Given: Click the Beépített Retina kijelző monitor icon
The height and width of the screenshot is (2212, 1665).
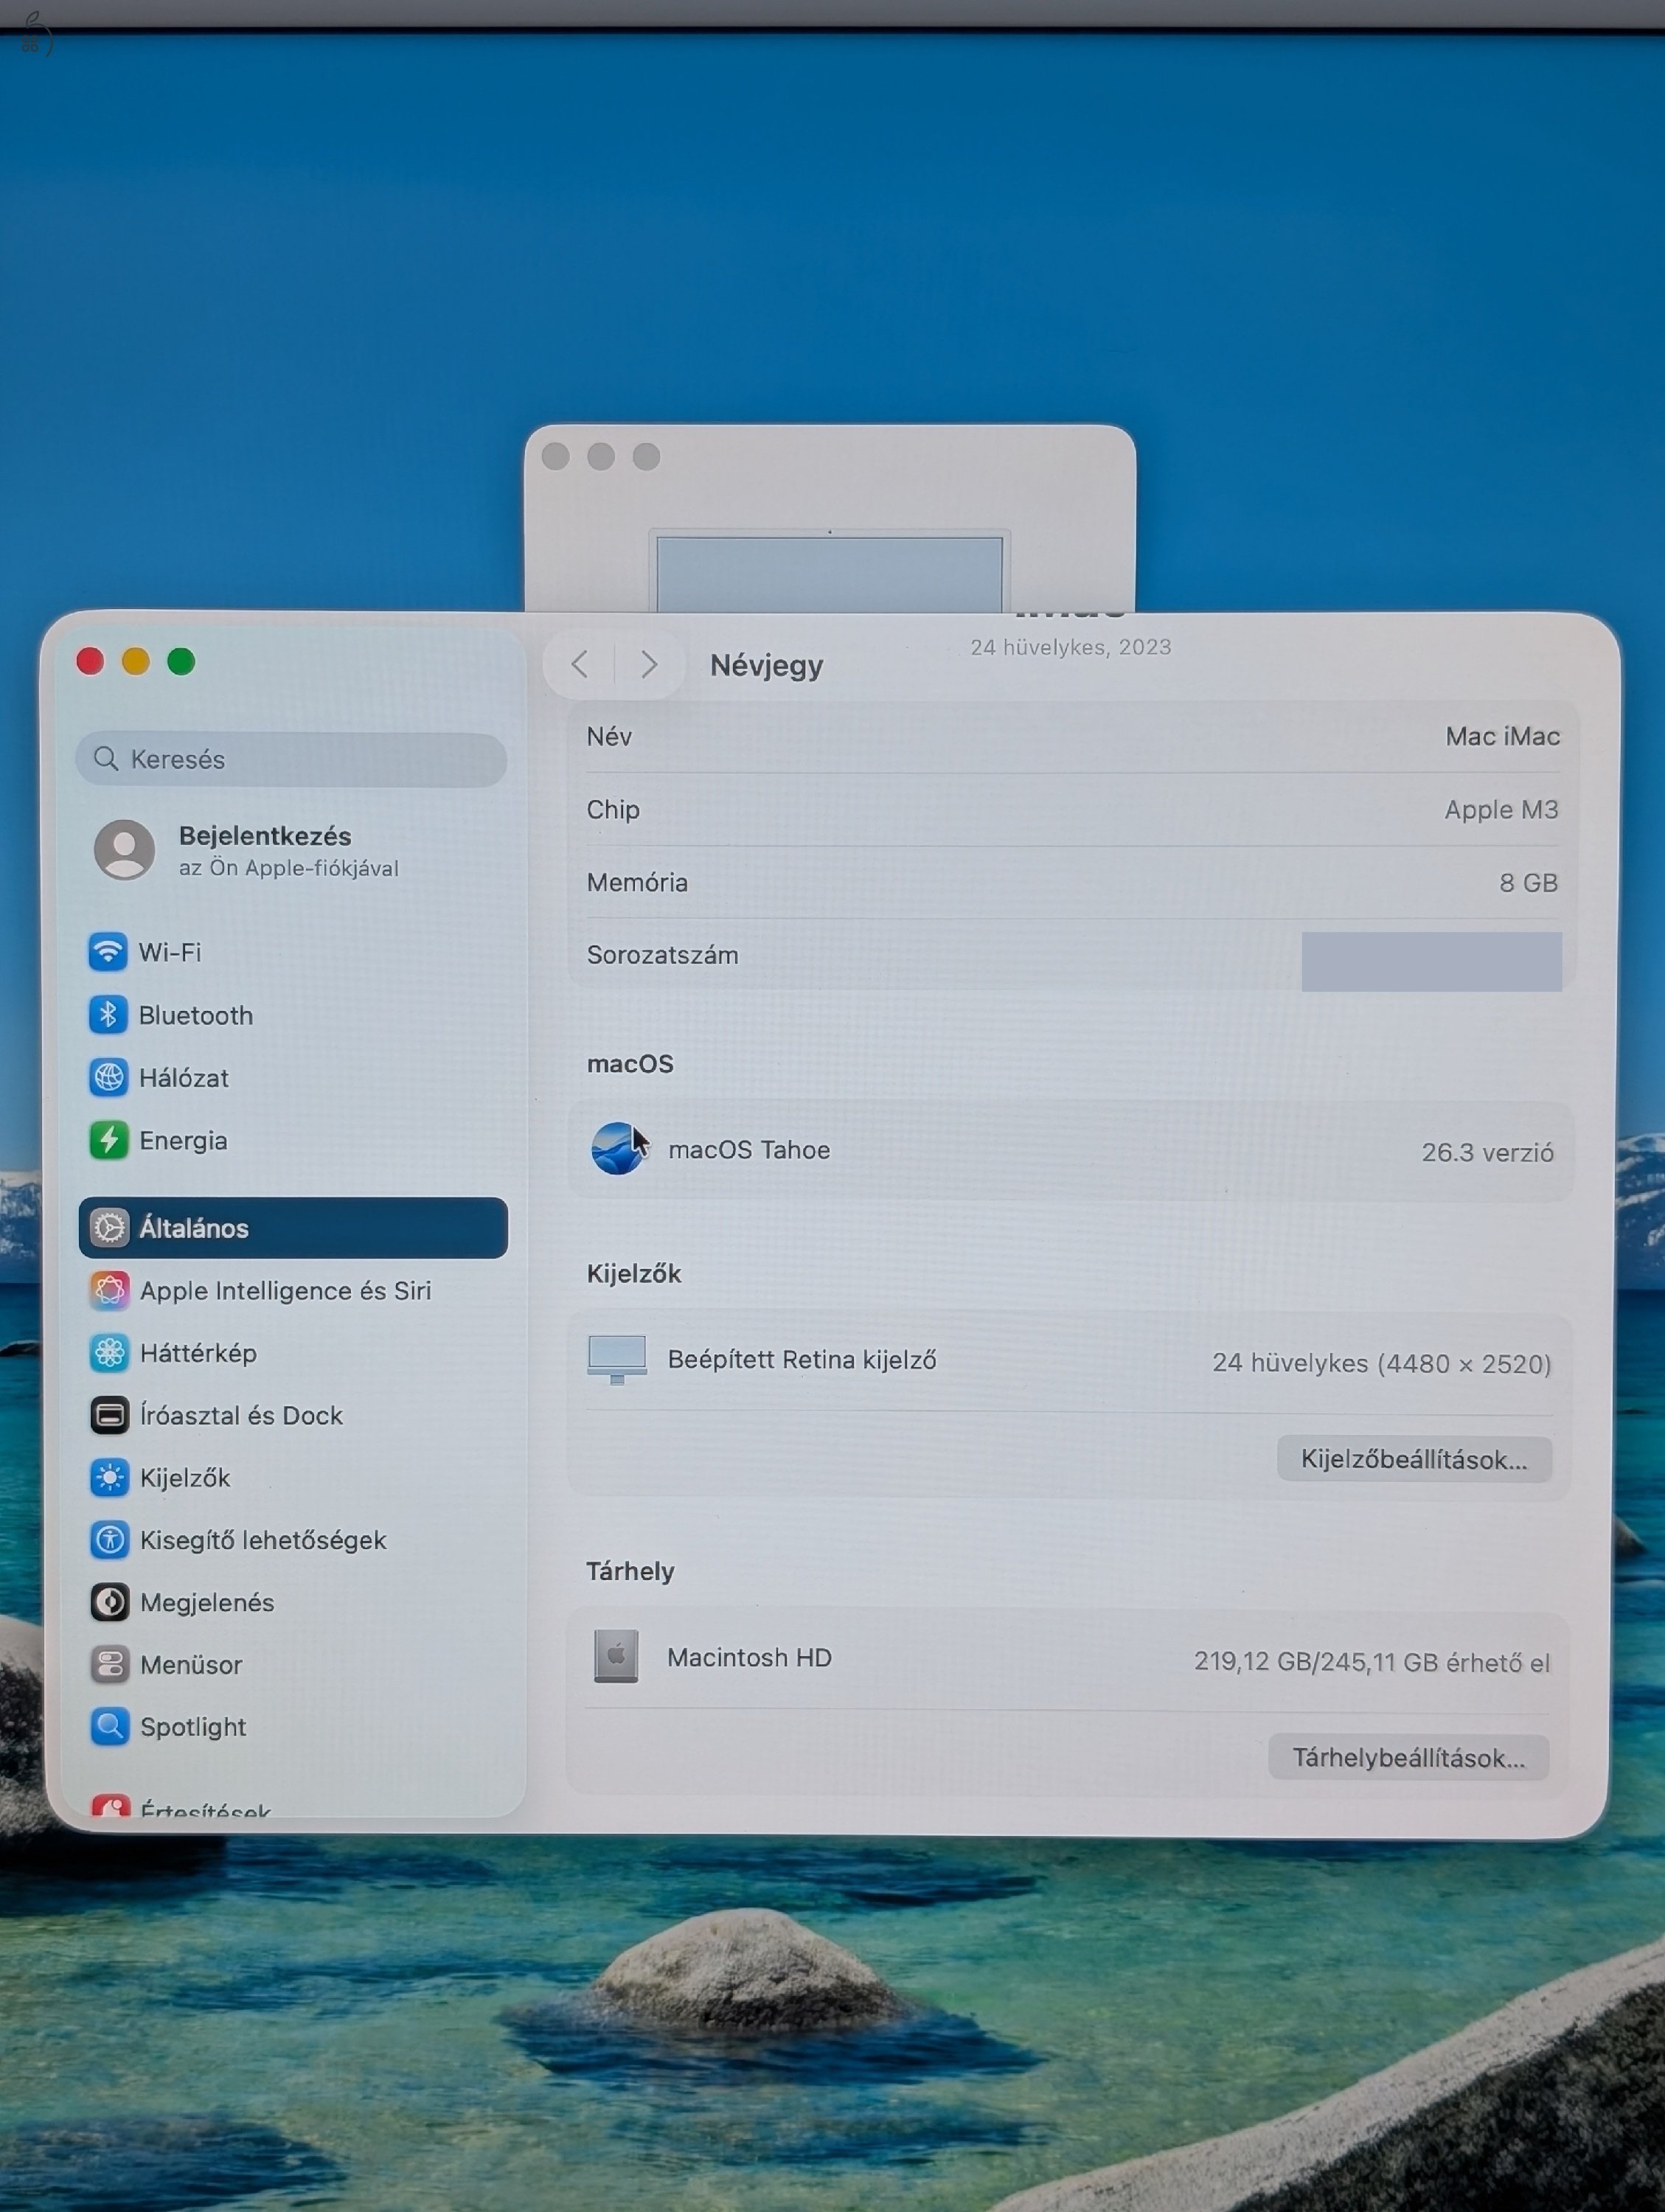Looking at the screenshot, I should click(x=617, y=1360).
